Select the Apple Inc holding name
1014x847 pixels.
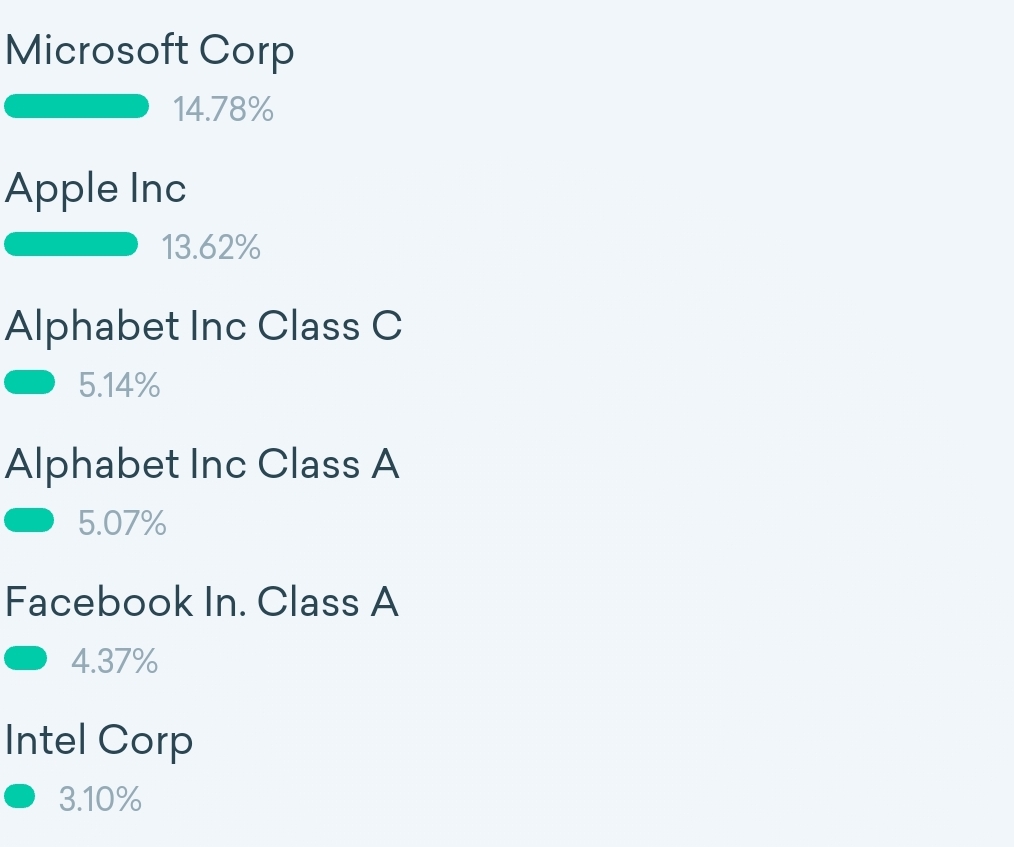(x=96, y=189)
